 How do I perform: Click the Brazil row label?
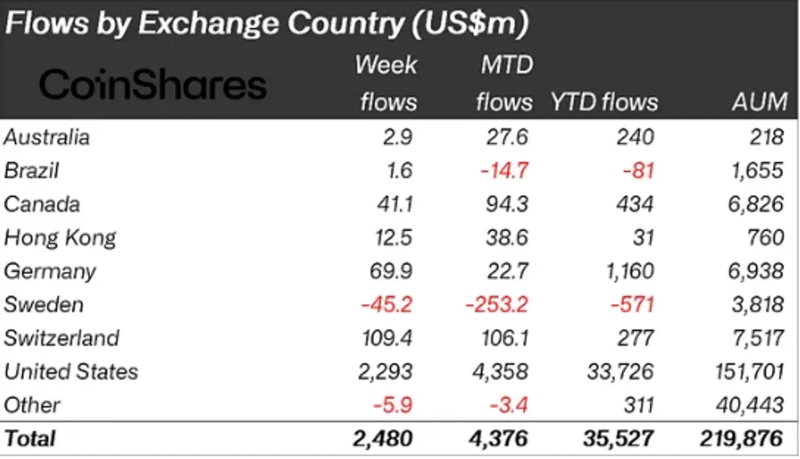tap(34, 170)
